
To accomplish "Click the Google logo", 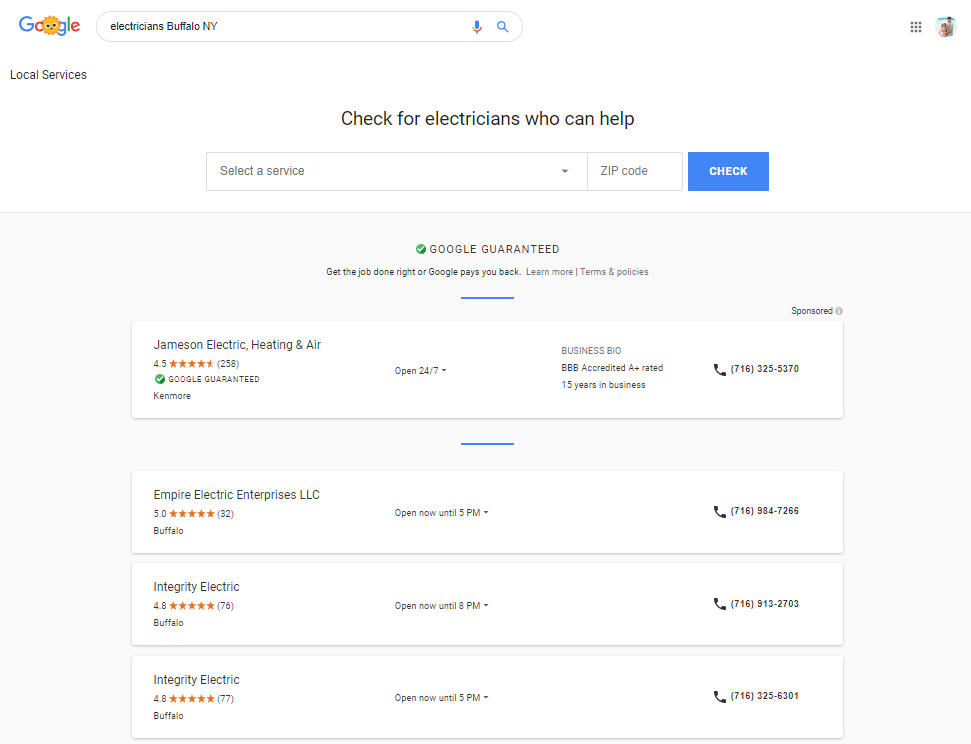I will coord(49,26).
